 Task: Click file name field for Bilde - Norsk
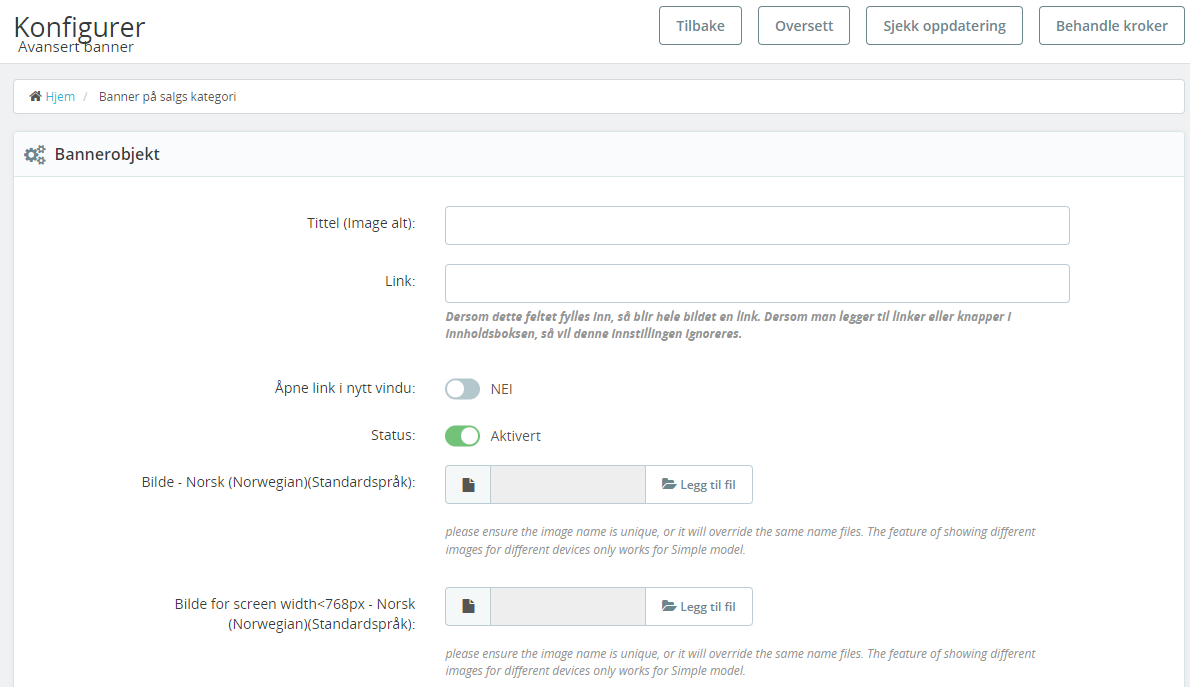click(x=568, y=484)
